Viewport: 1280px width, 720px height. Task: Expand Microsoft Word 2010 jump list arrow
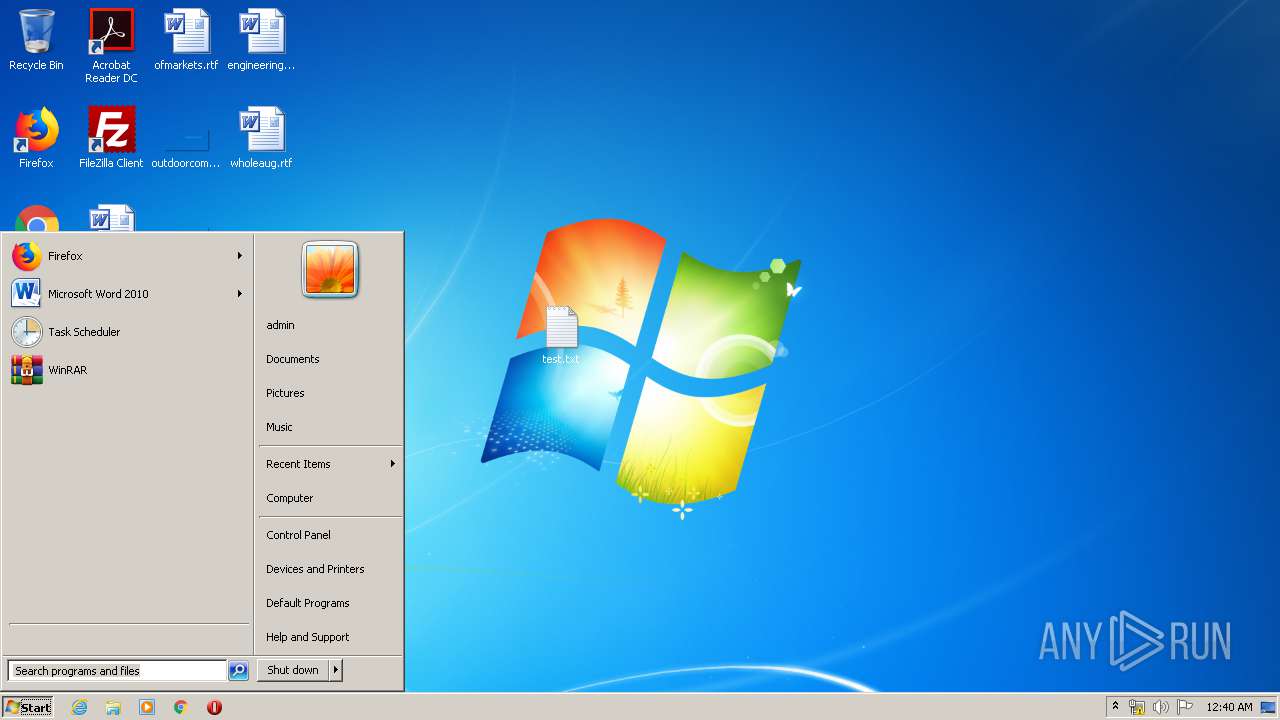coord(240,294)
